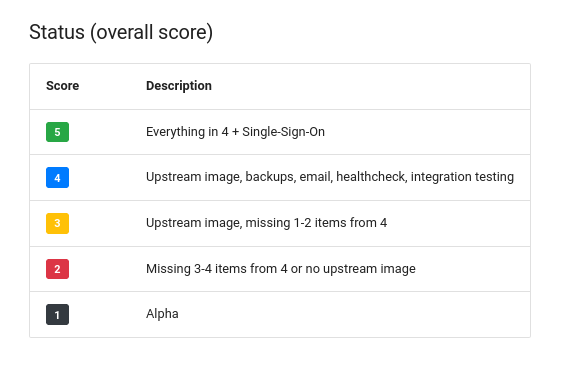The height and width of the screenshot is (370, 567).
Task: Click 'integration testing' in score 4 row
Action: (462, 177)
